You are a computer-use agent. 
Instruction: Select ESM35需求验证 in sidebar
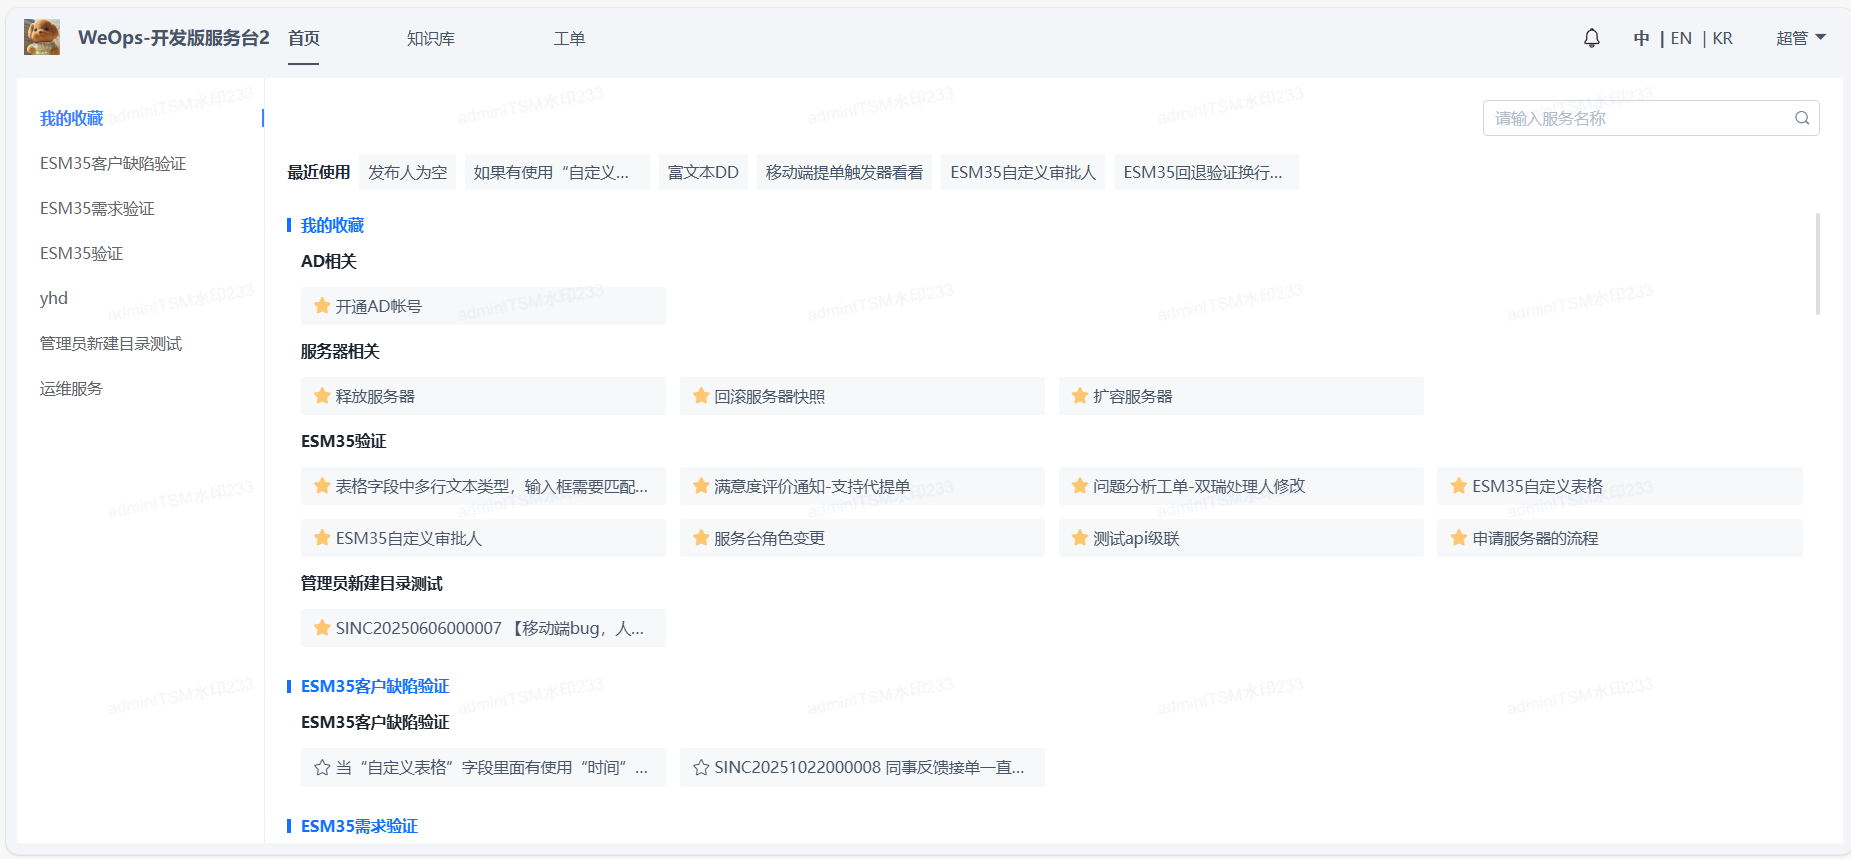pos(97,208)
